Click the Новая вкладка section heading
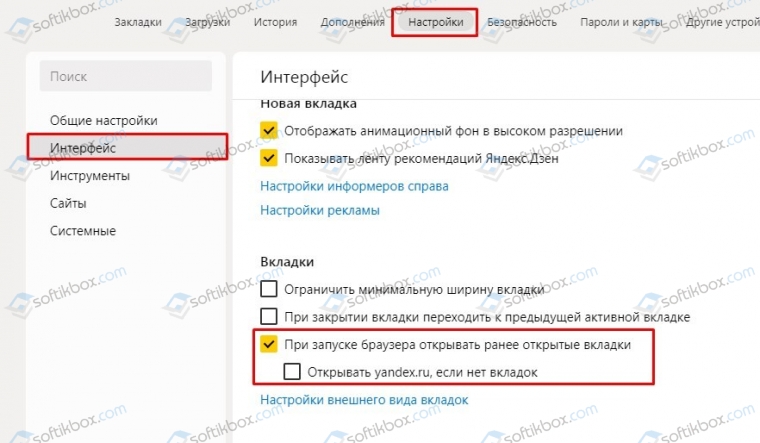Viewport: 760px width, 443px height. click(x=308, y=103)
